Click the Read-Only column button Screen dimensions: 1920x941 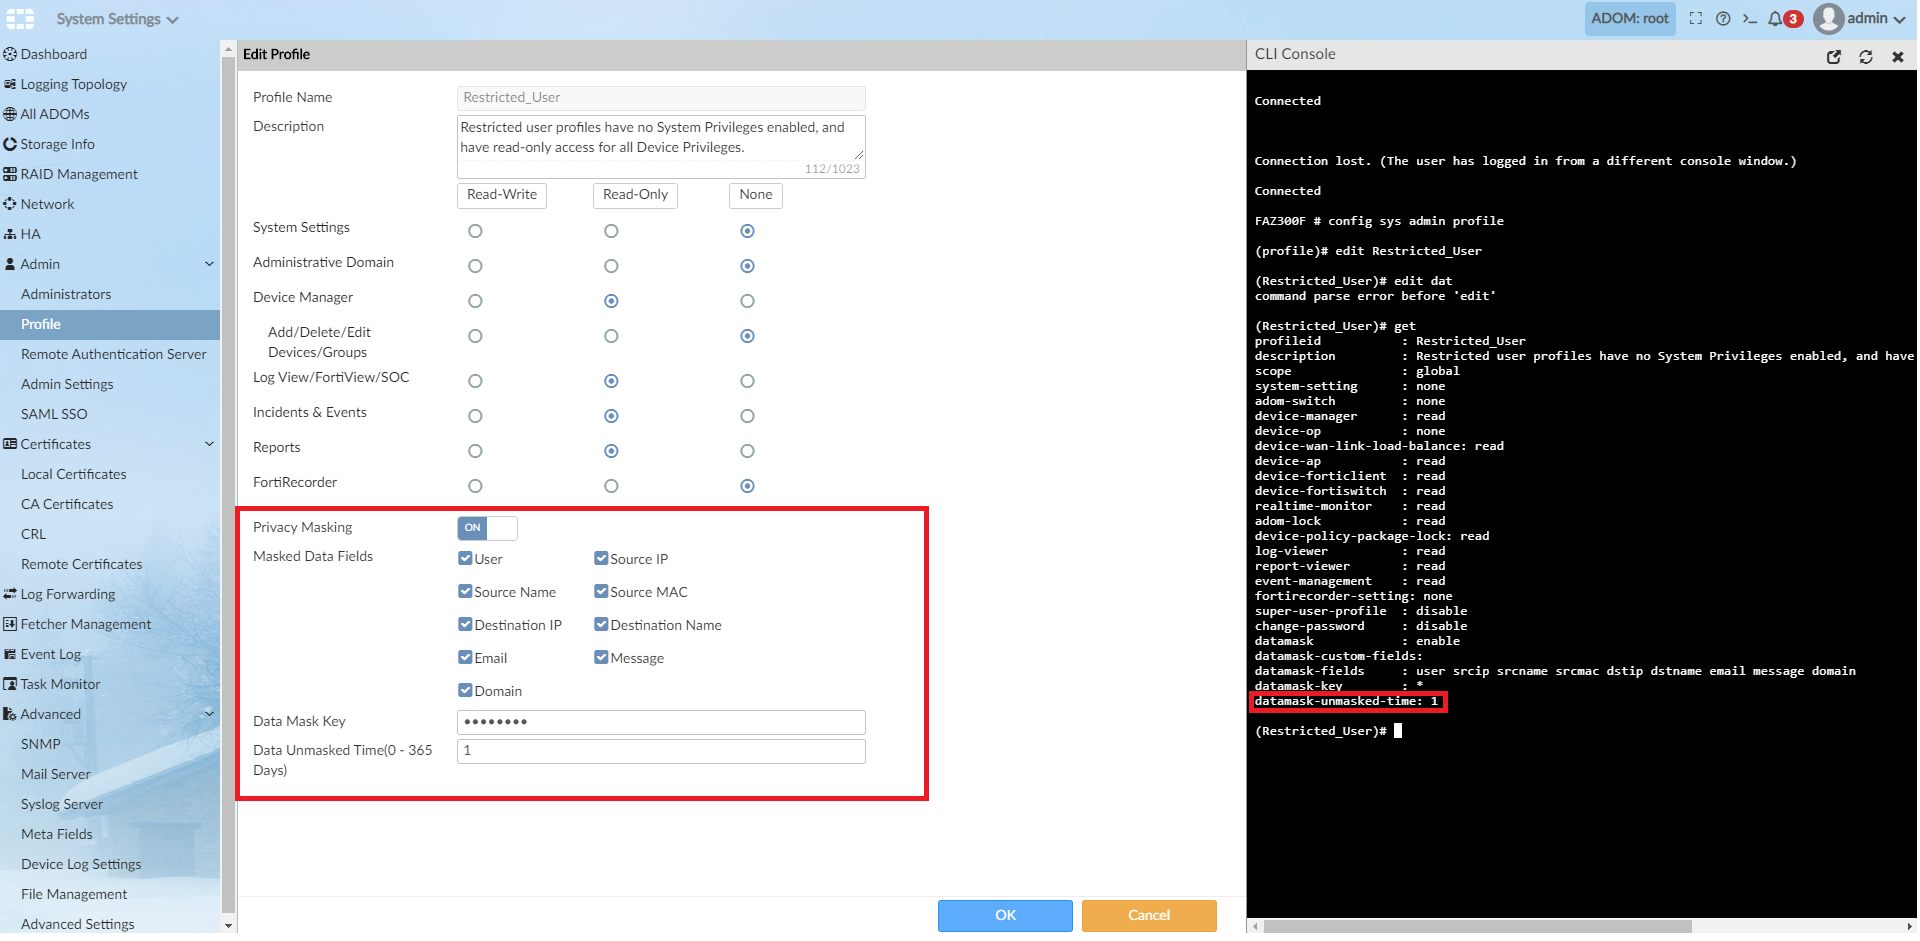tap(635, 195)
